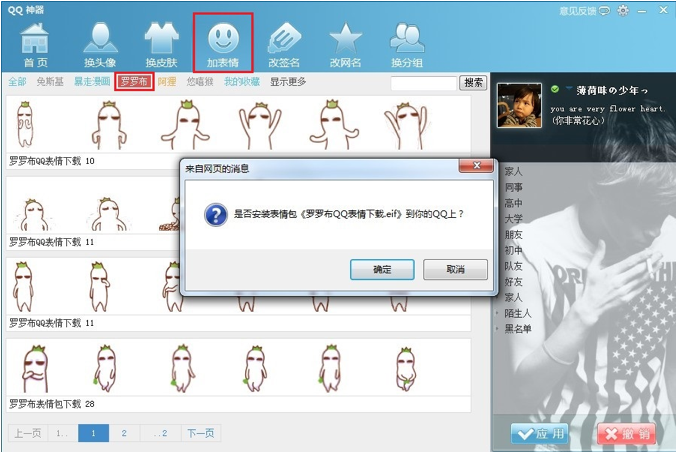This screenshot has height=453, width=678.
Task: Select the 朋友 contact group
Action: point(513,235)
